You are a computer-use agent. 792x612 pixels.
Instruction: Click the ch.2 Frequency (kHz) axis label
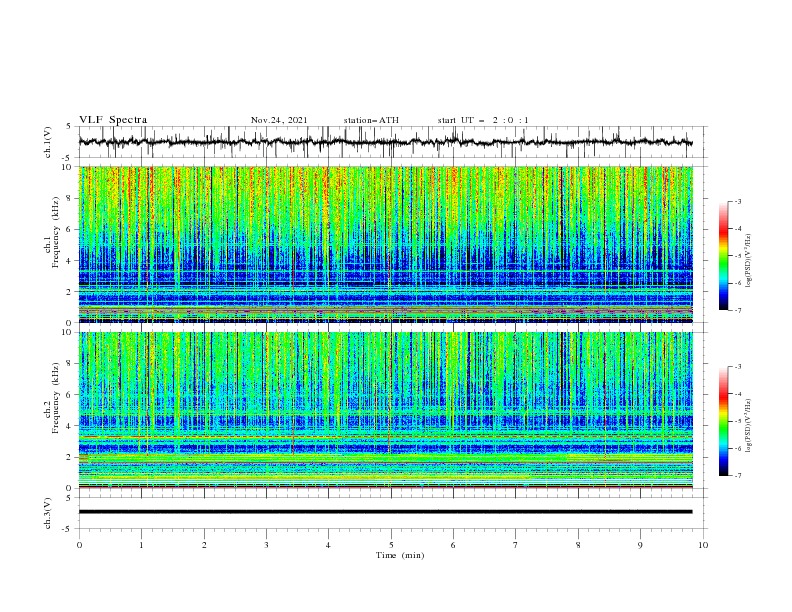[52, 398]
